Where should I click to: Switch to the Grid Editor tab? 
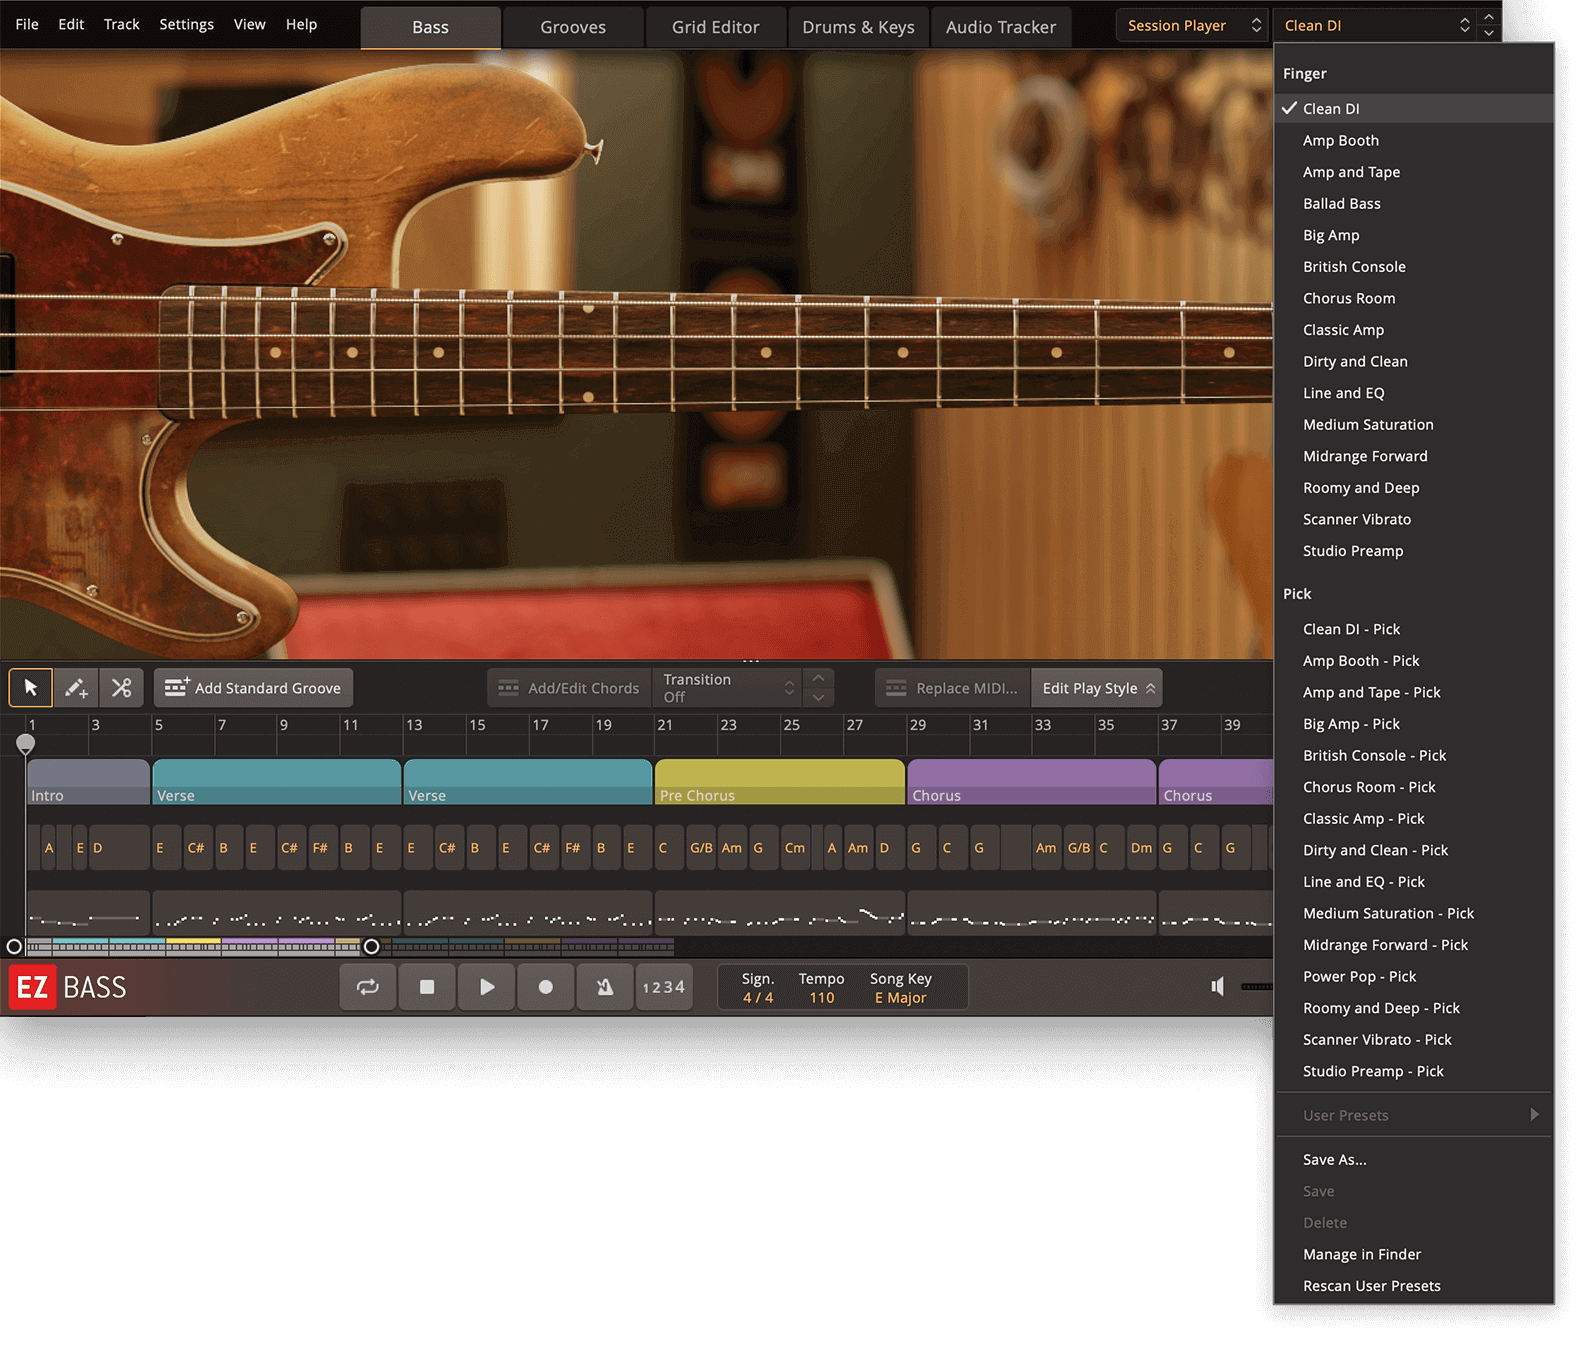716,27
